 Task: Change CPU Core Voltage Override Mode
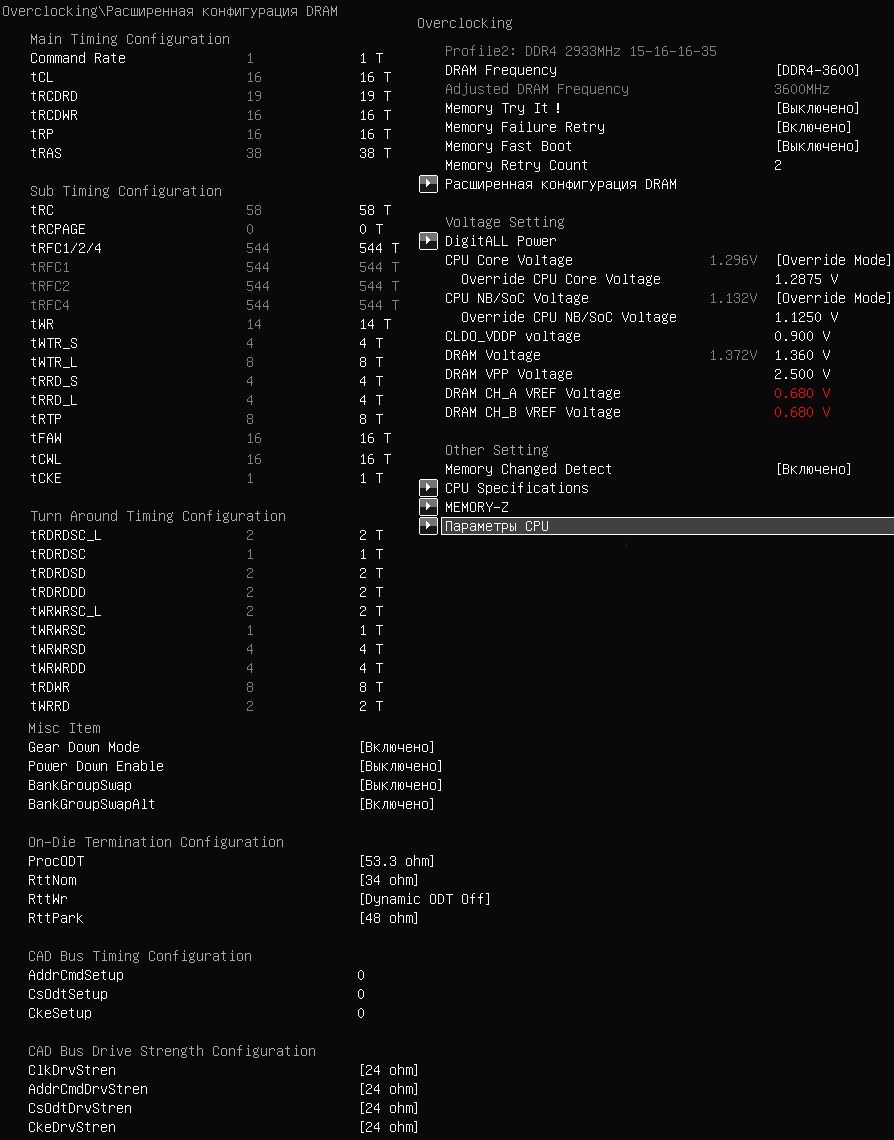832,260
